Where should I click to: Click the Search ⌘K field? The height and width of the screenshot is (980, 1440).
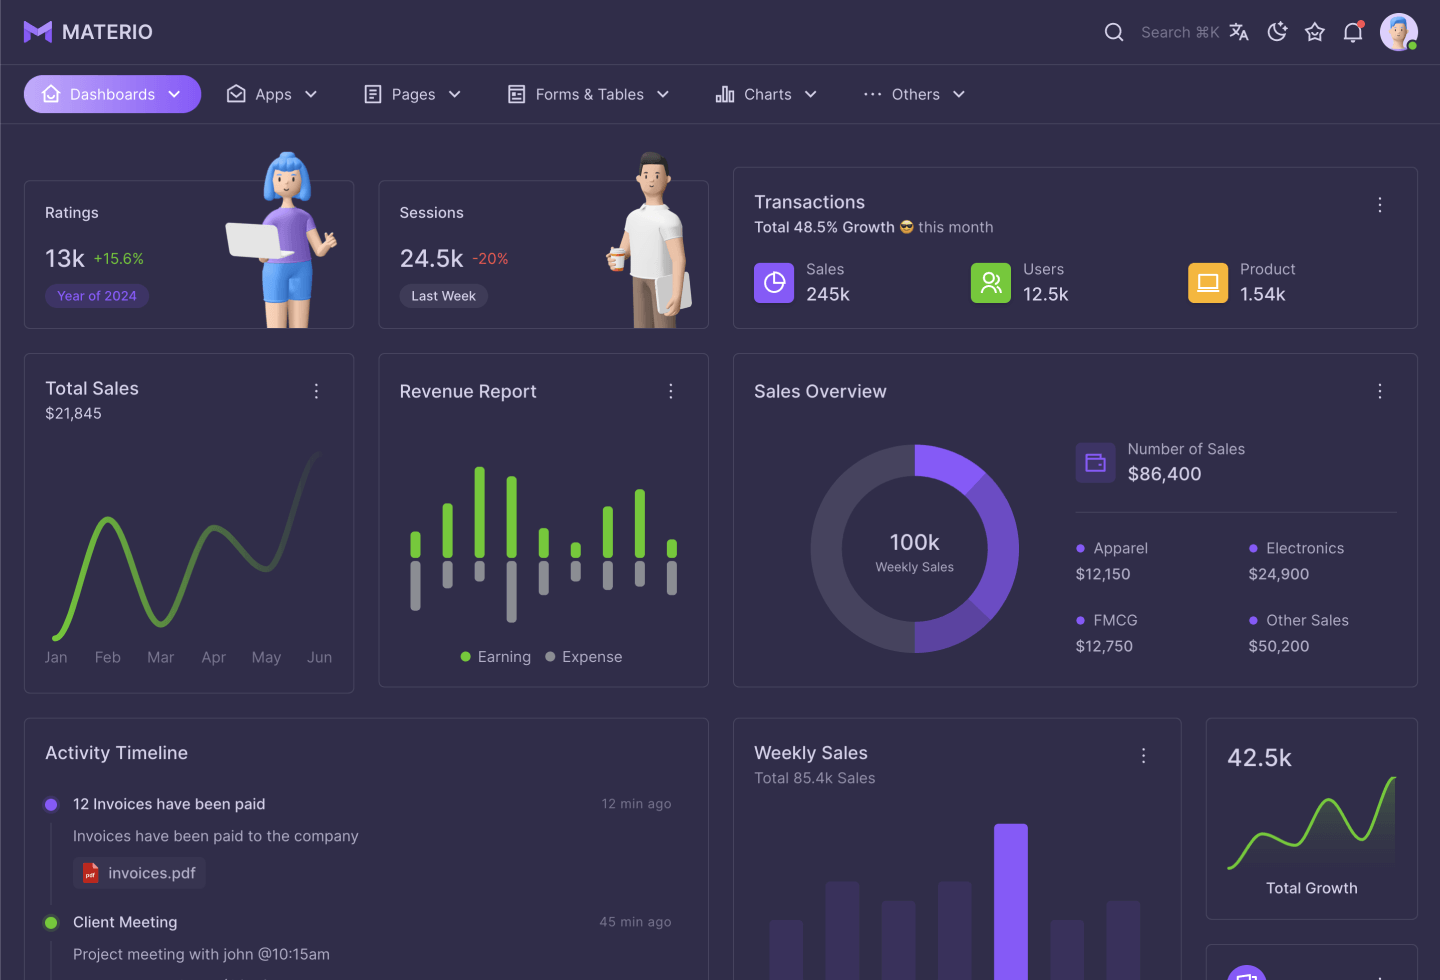coord(1180,32)
